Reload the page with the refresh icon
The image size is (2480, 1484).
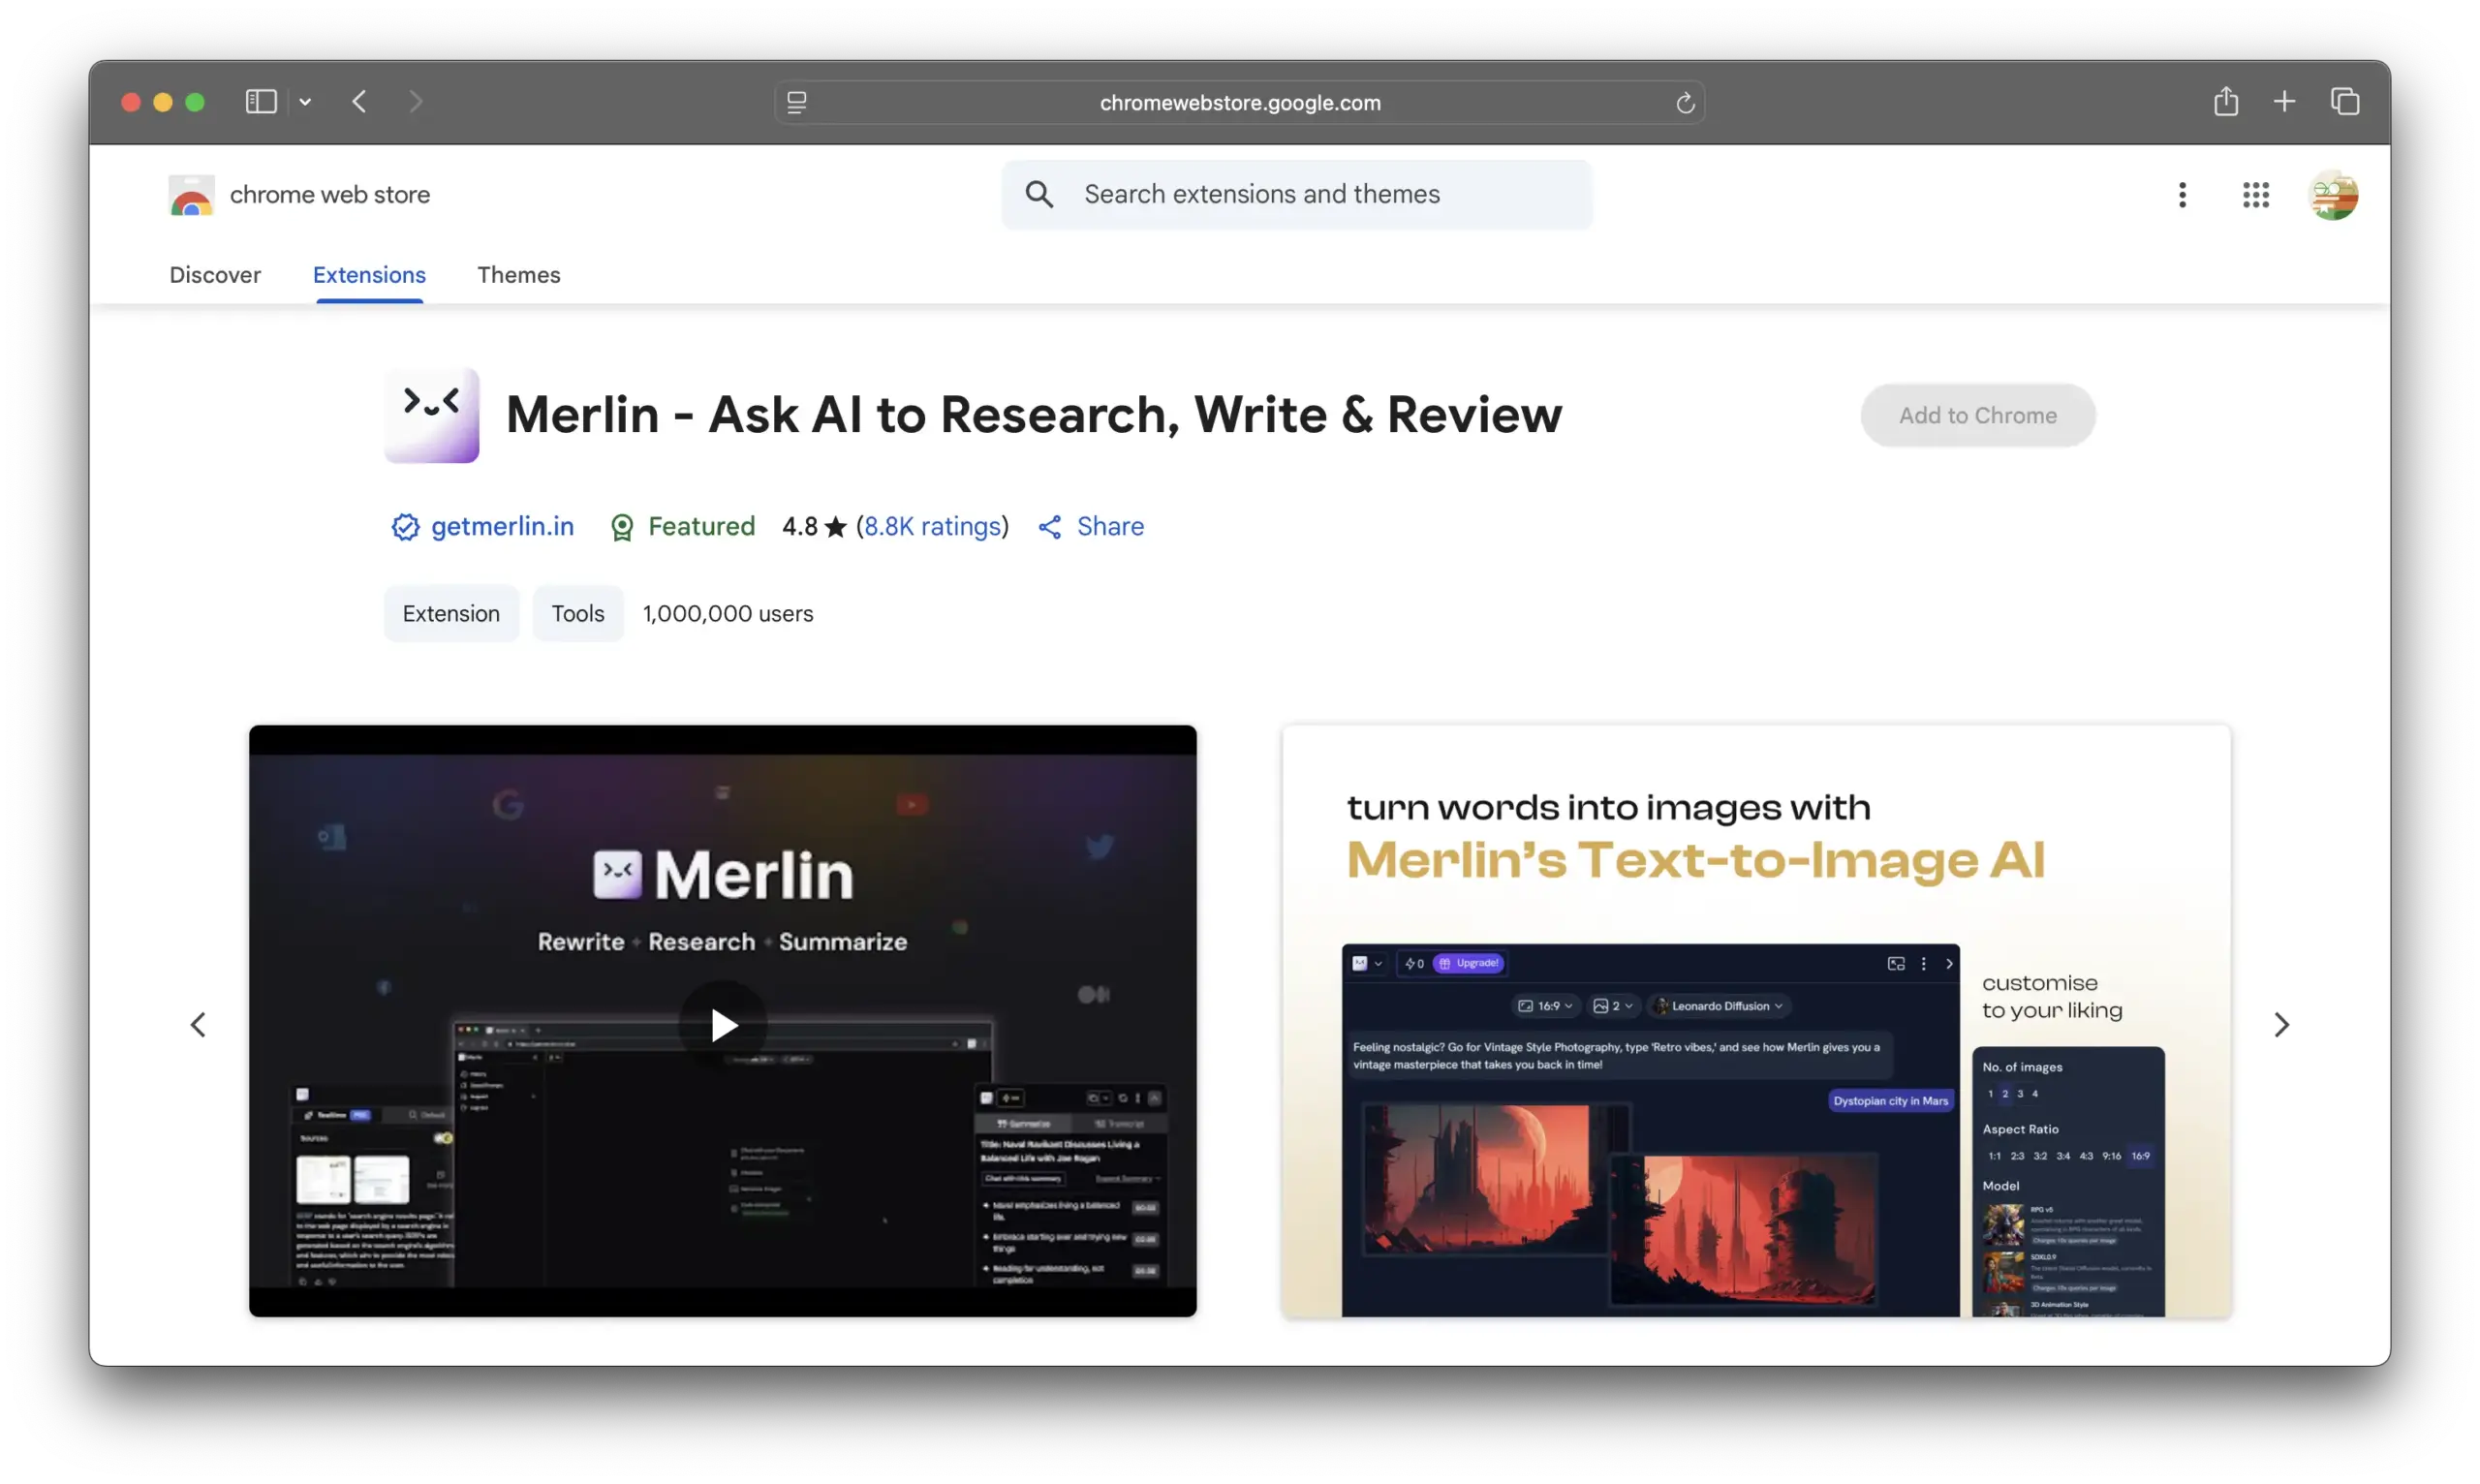click(1685, 102)
